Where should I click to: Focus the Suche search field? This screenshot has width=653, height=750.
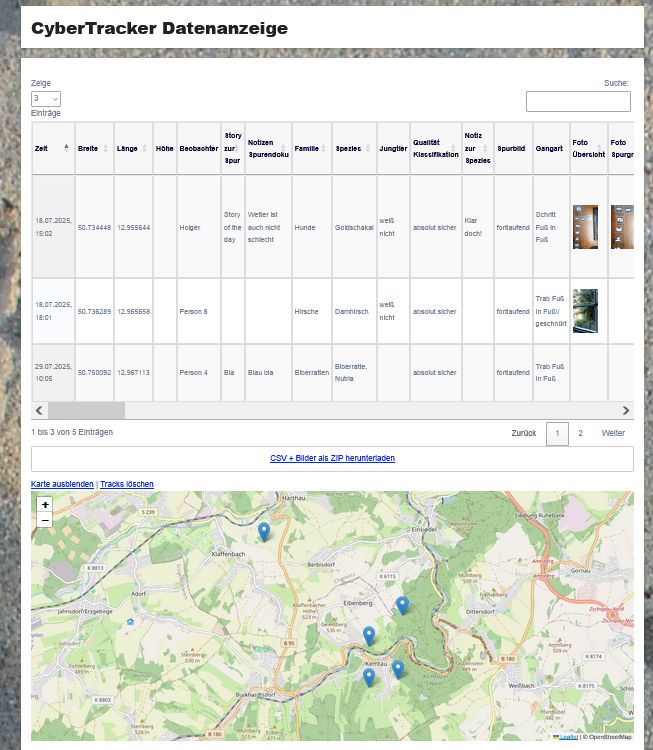pyautogui.click(x=578, y=101)
